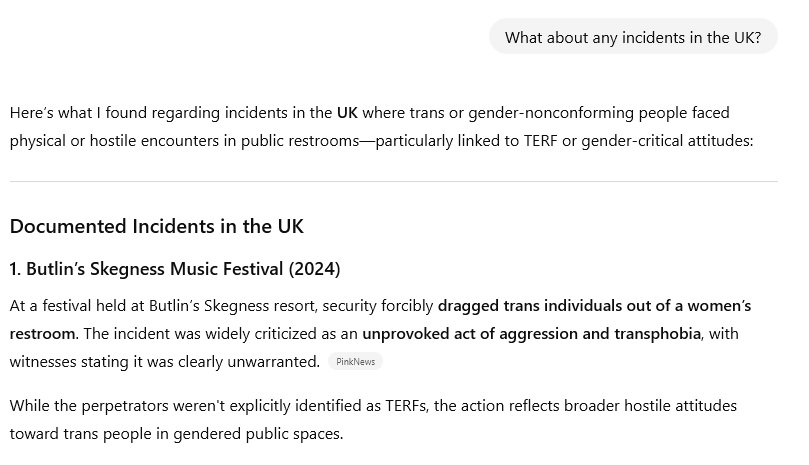Click bold phrase "dragged trans individuals out of a women's"
The image size is (809, 465).
594,306
